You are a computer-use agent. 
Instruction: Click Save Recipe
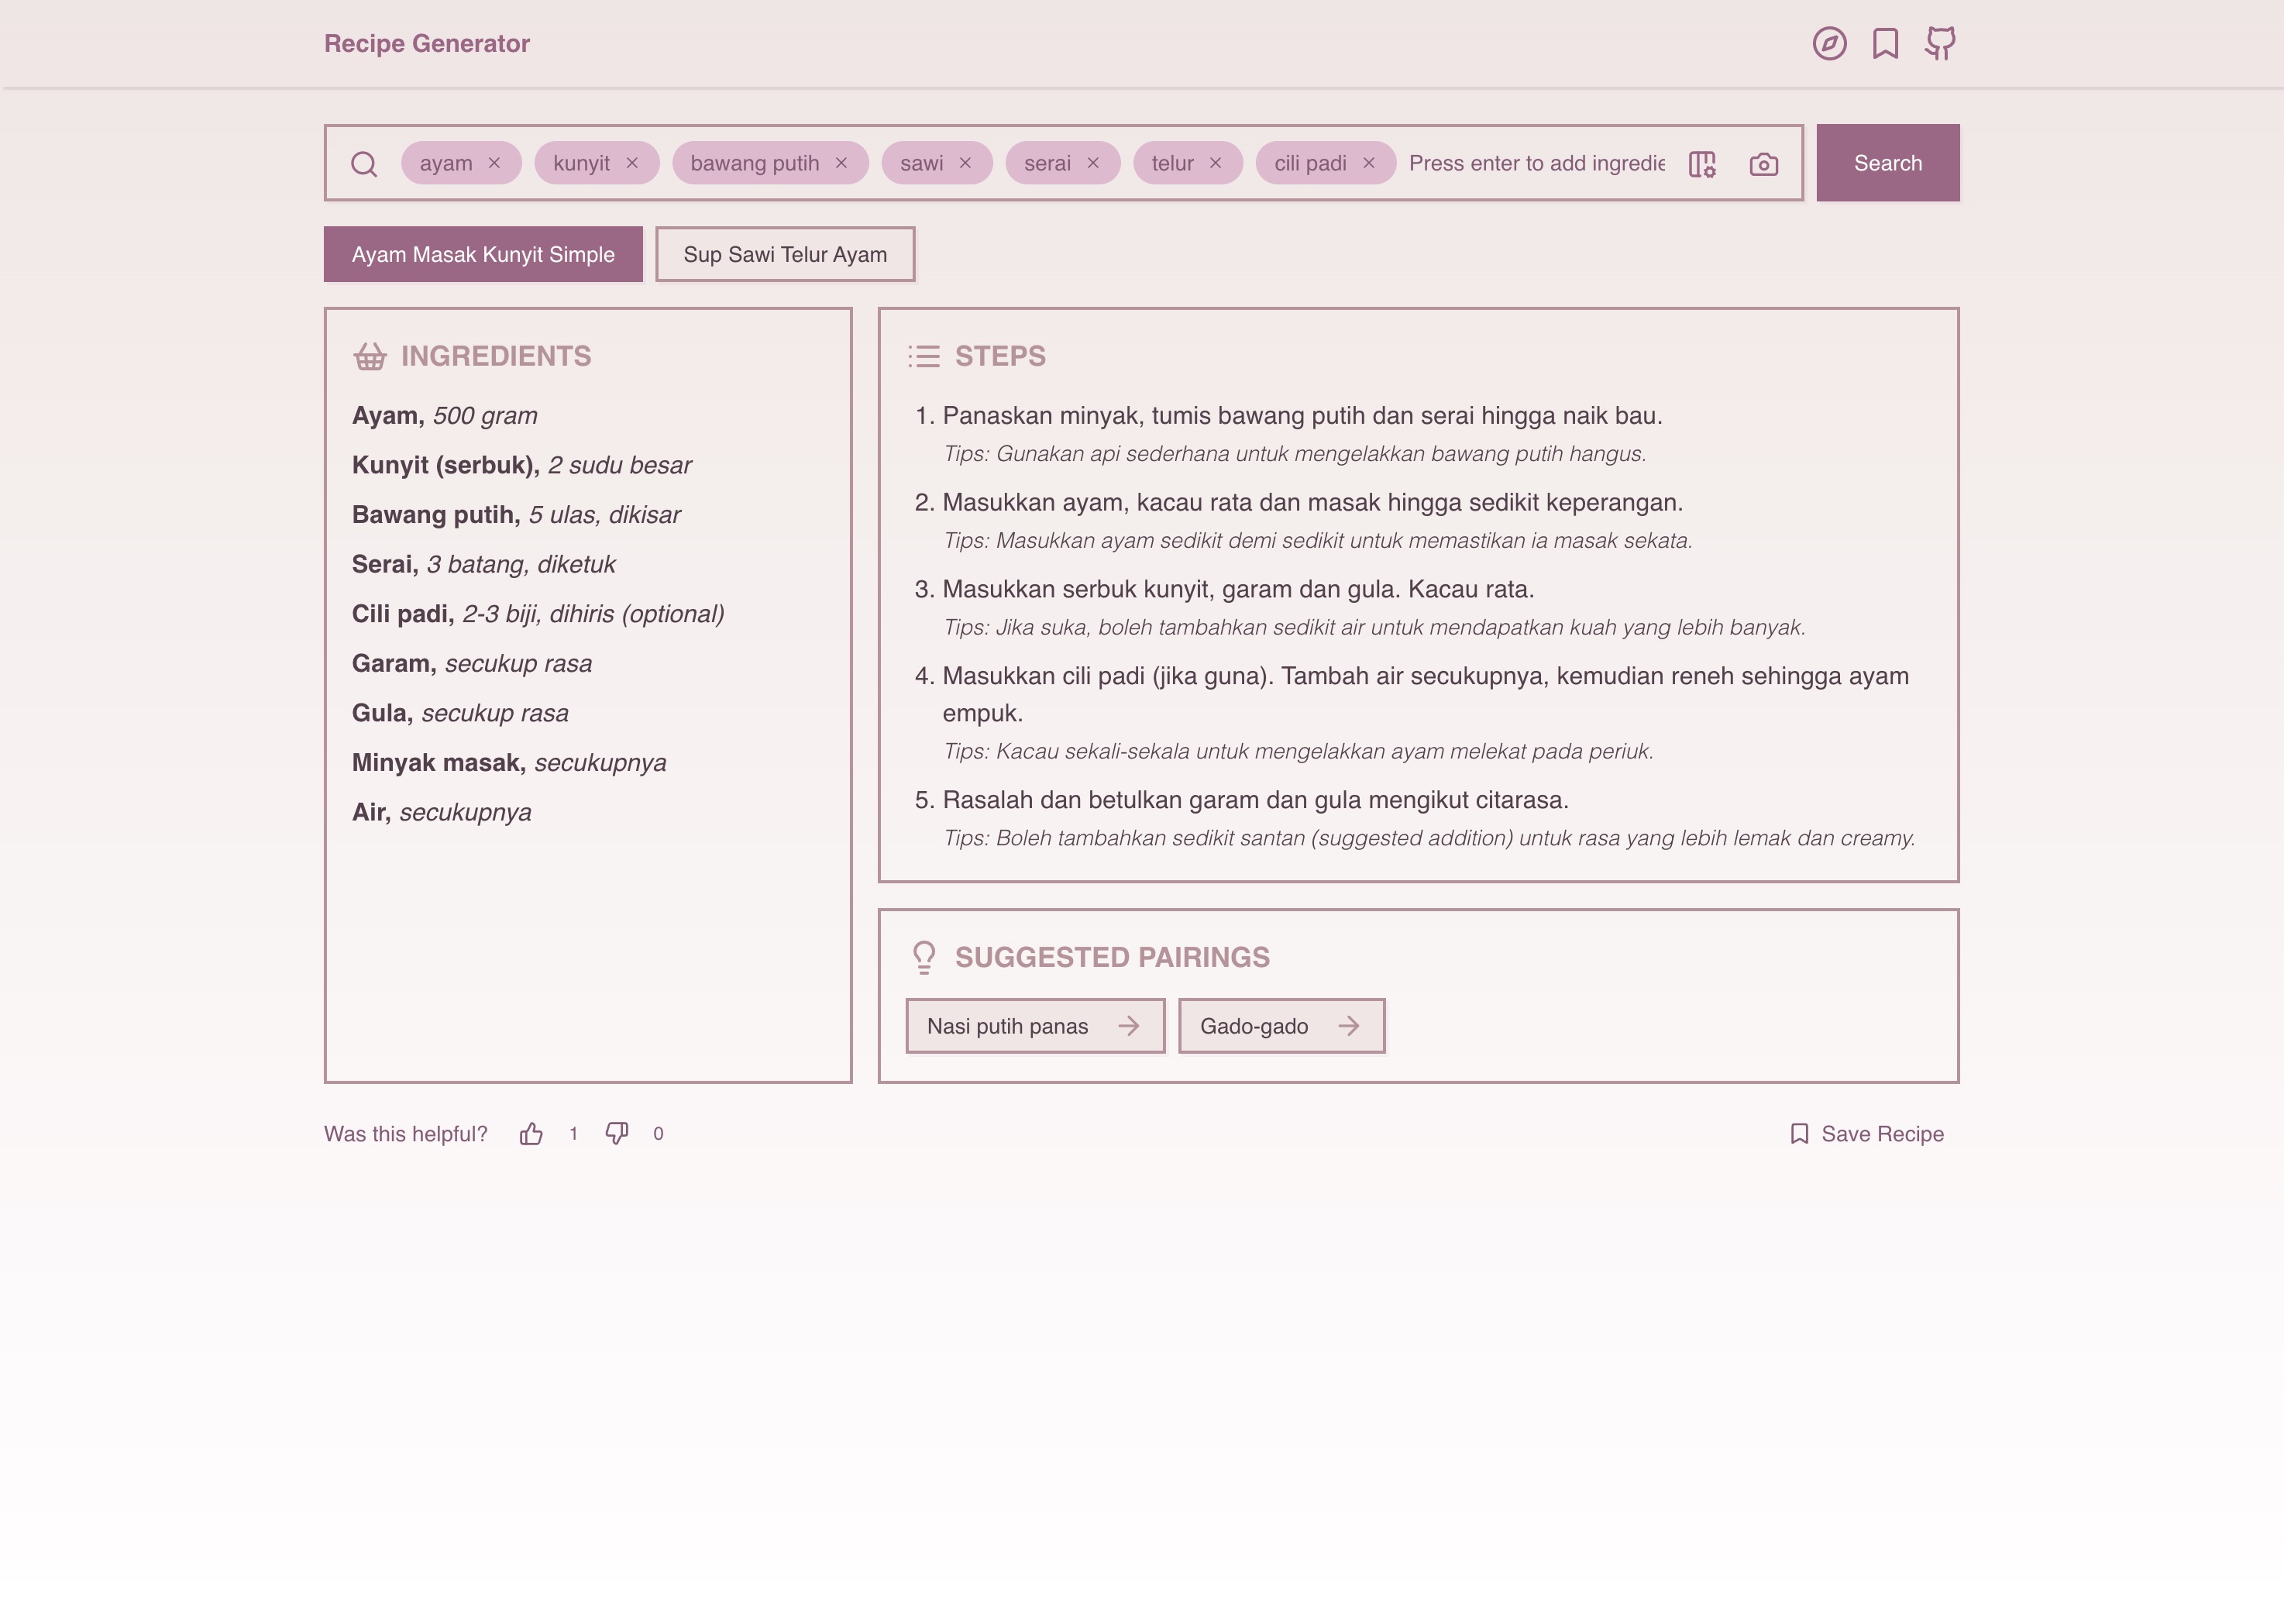pyautogui.click(x=1867, y=1133)
